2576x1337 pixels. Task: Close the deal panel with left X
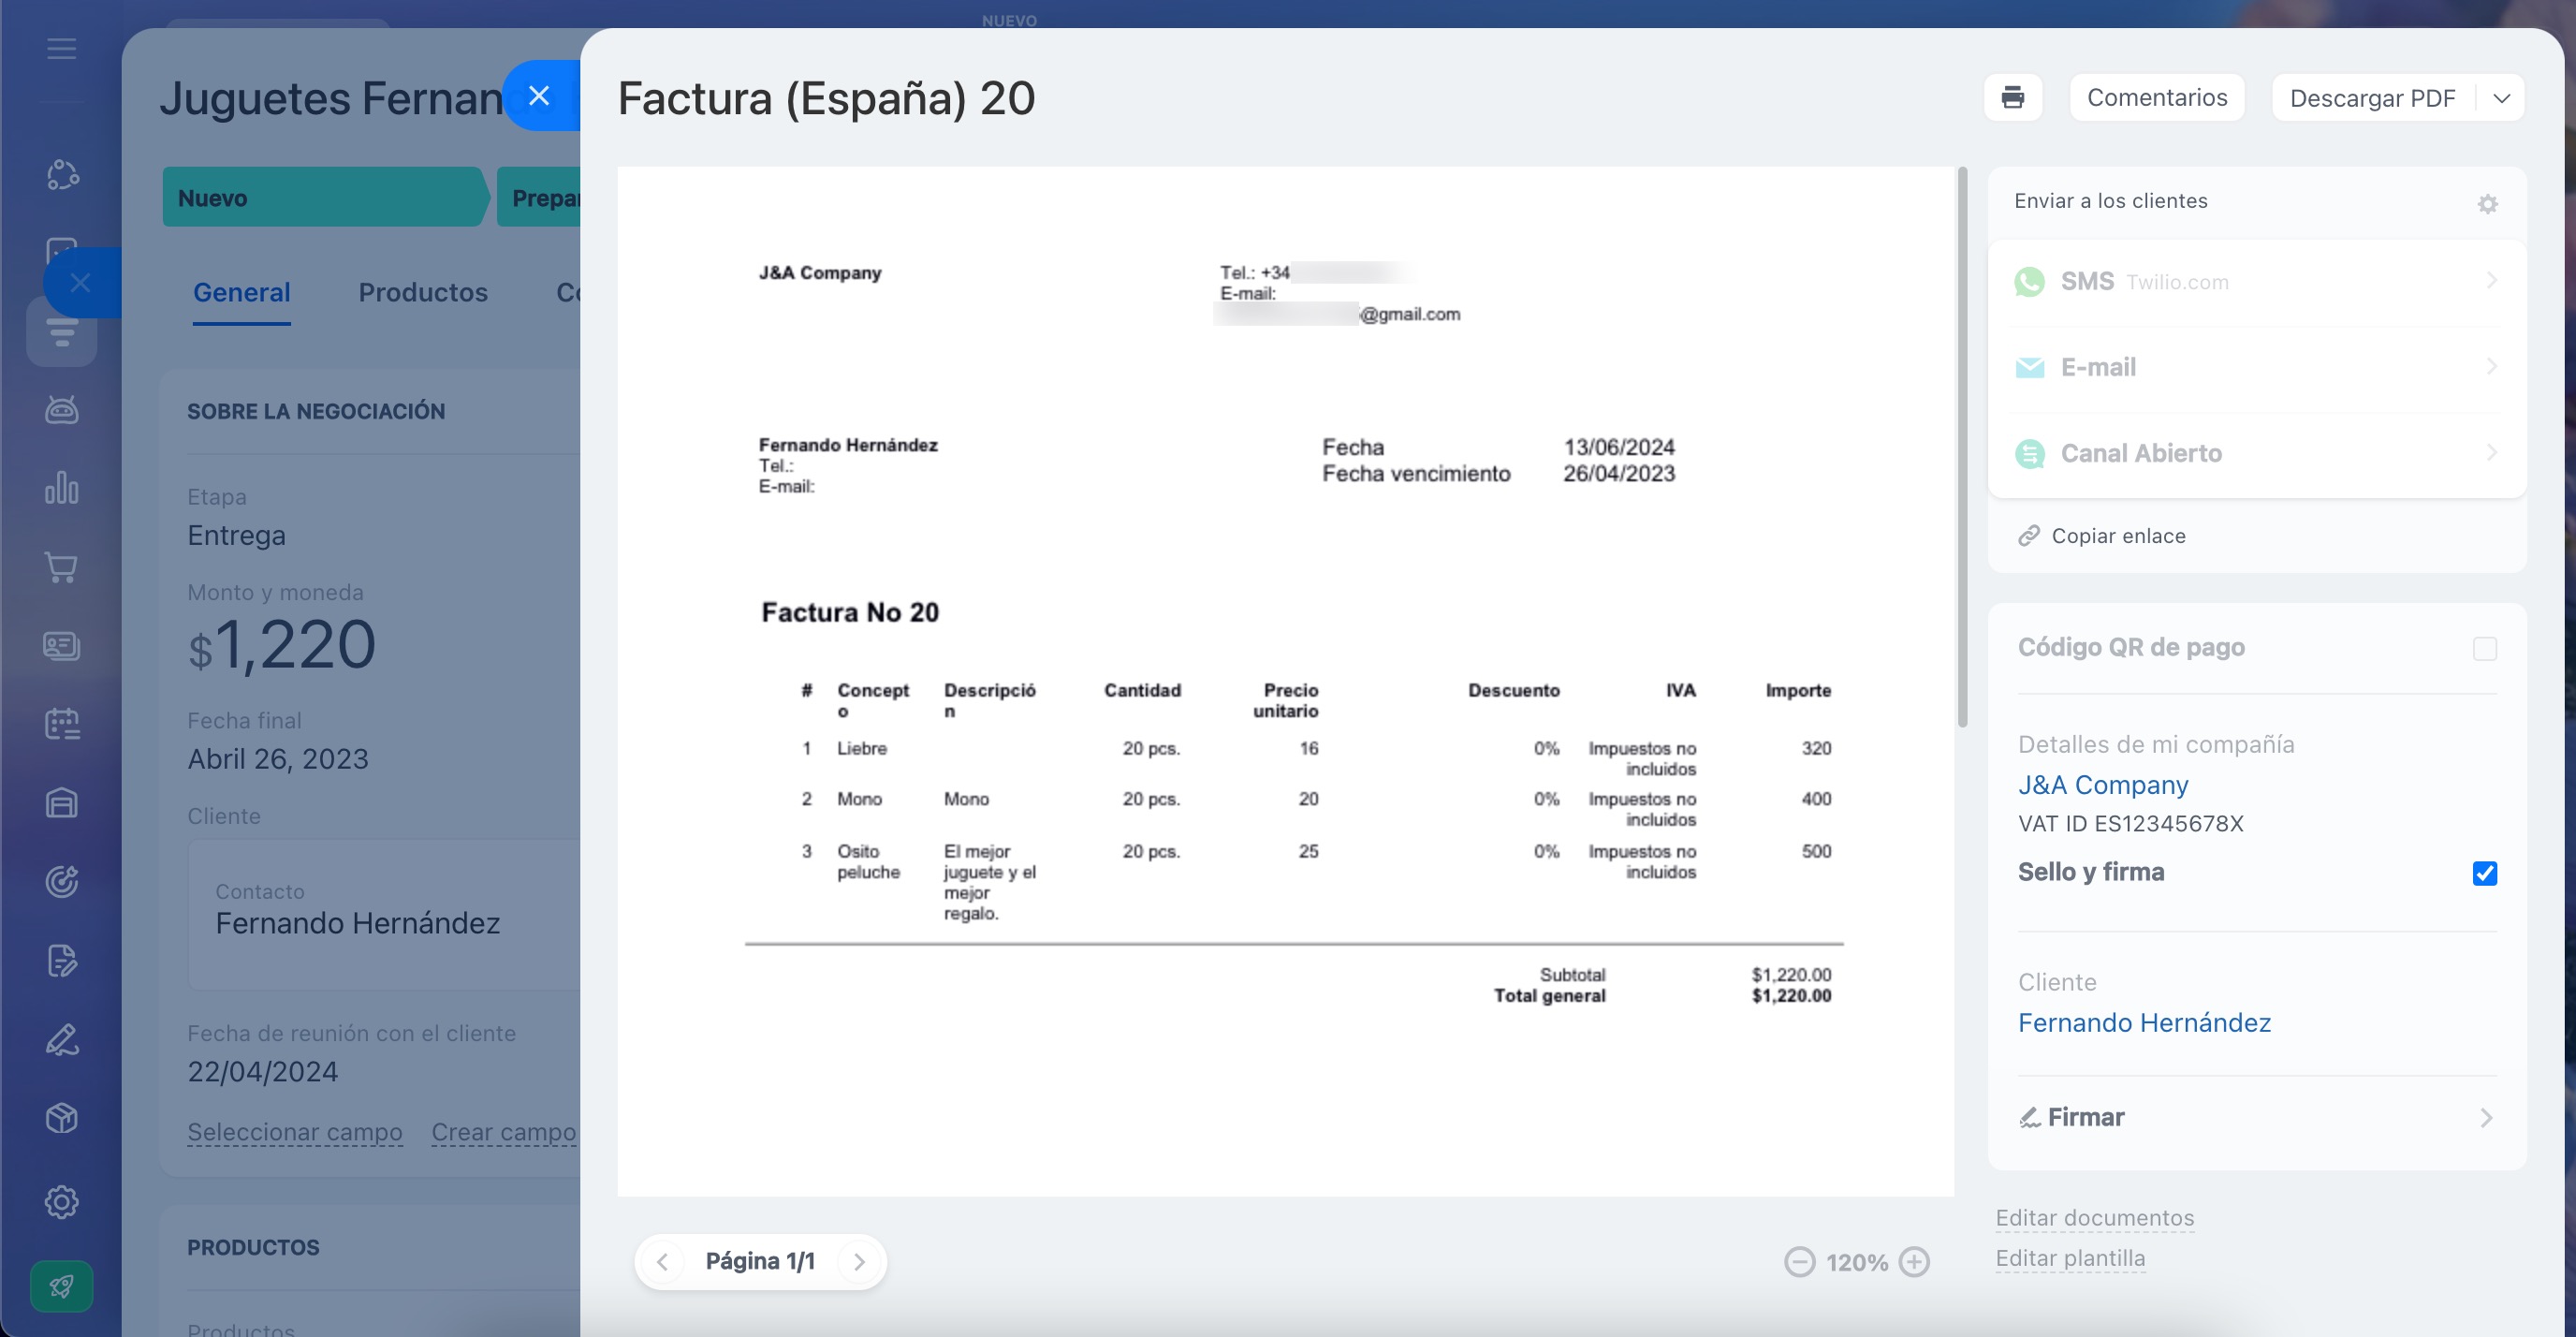tap(82, 283)
